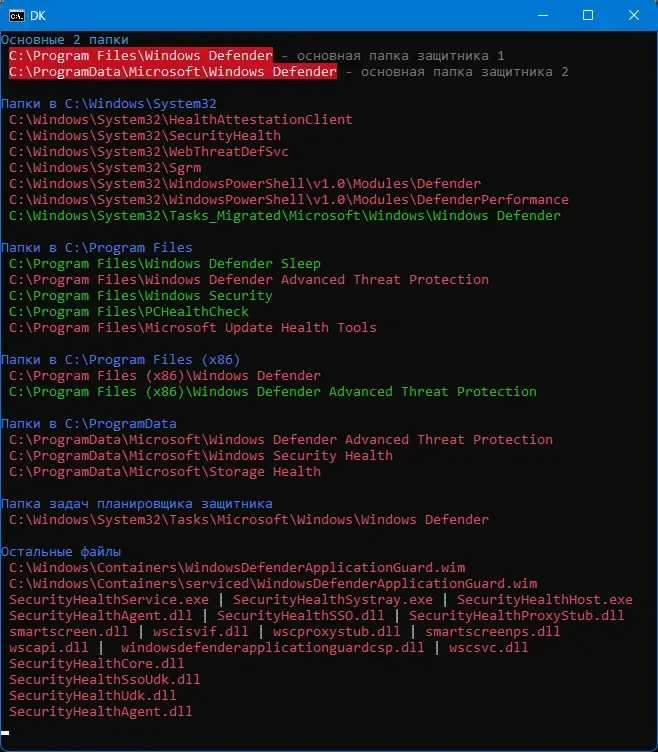Click the highlighted C:\Program Files\Windows Defender path
This screenshot has height=752, width=658.
140,56
